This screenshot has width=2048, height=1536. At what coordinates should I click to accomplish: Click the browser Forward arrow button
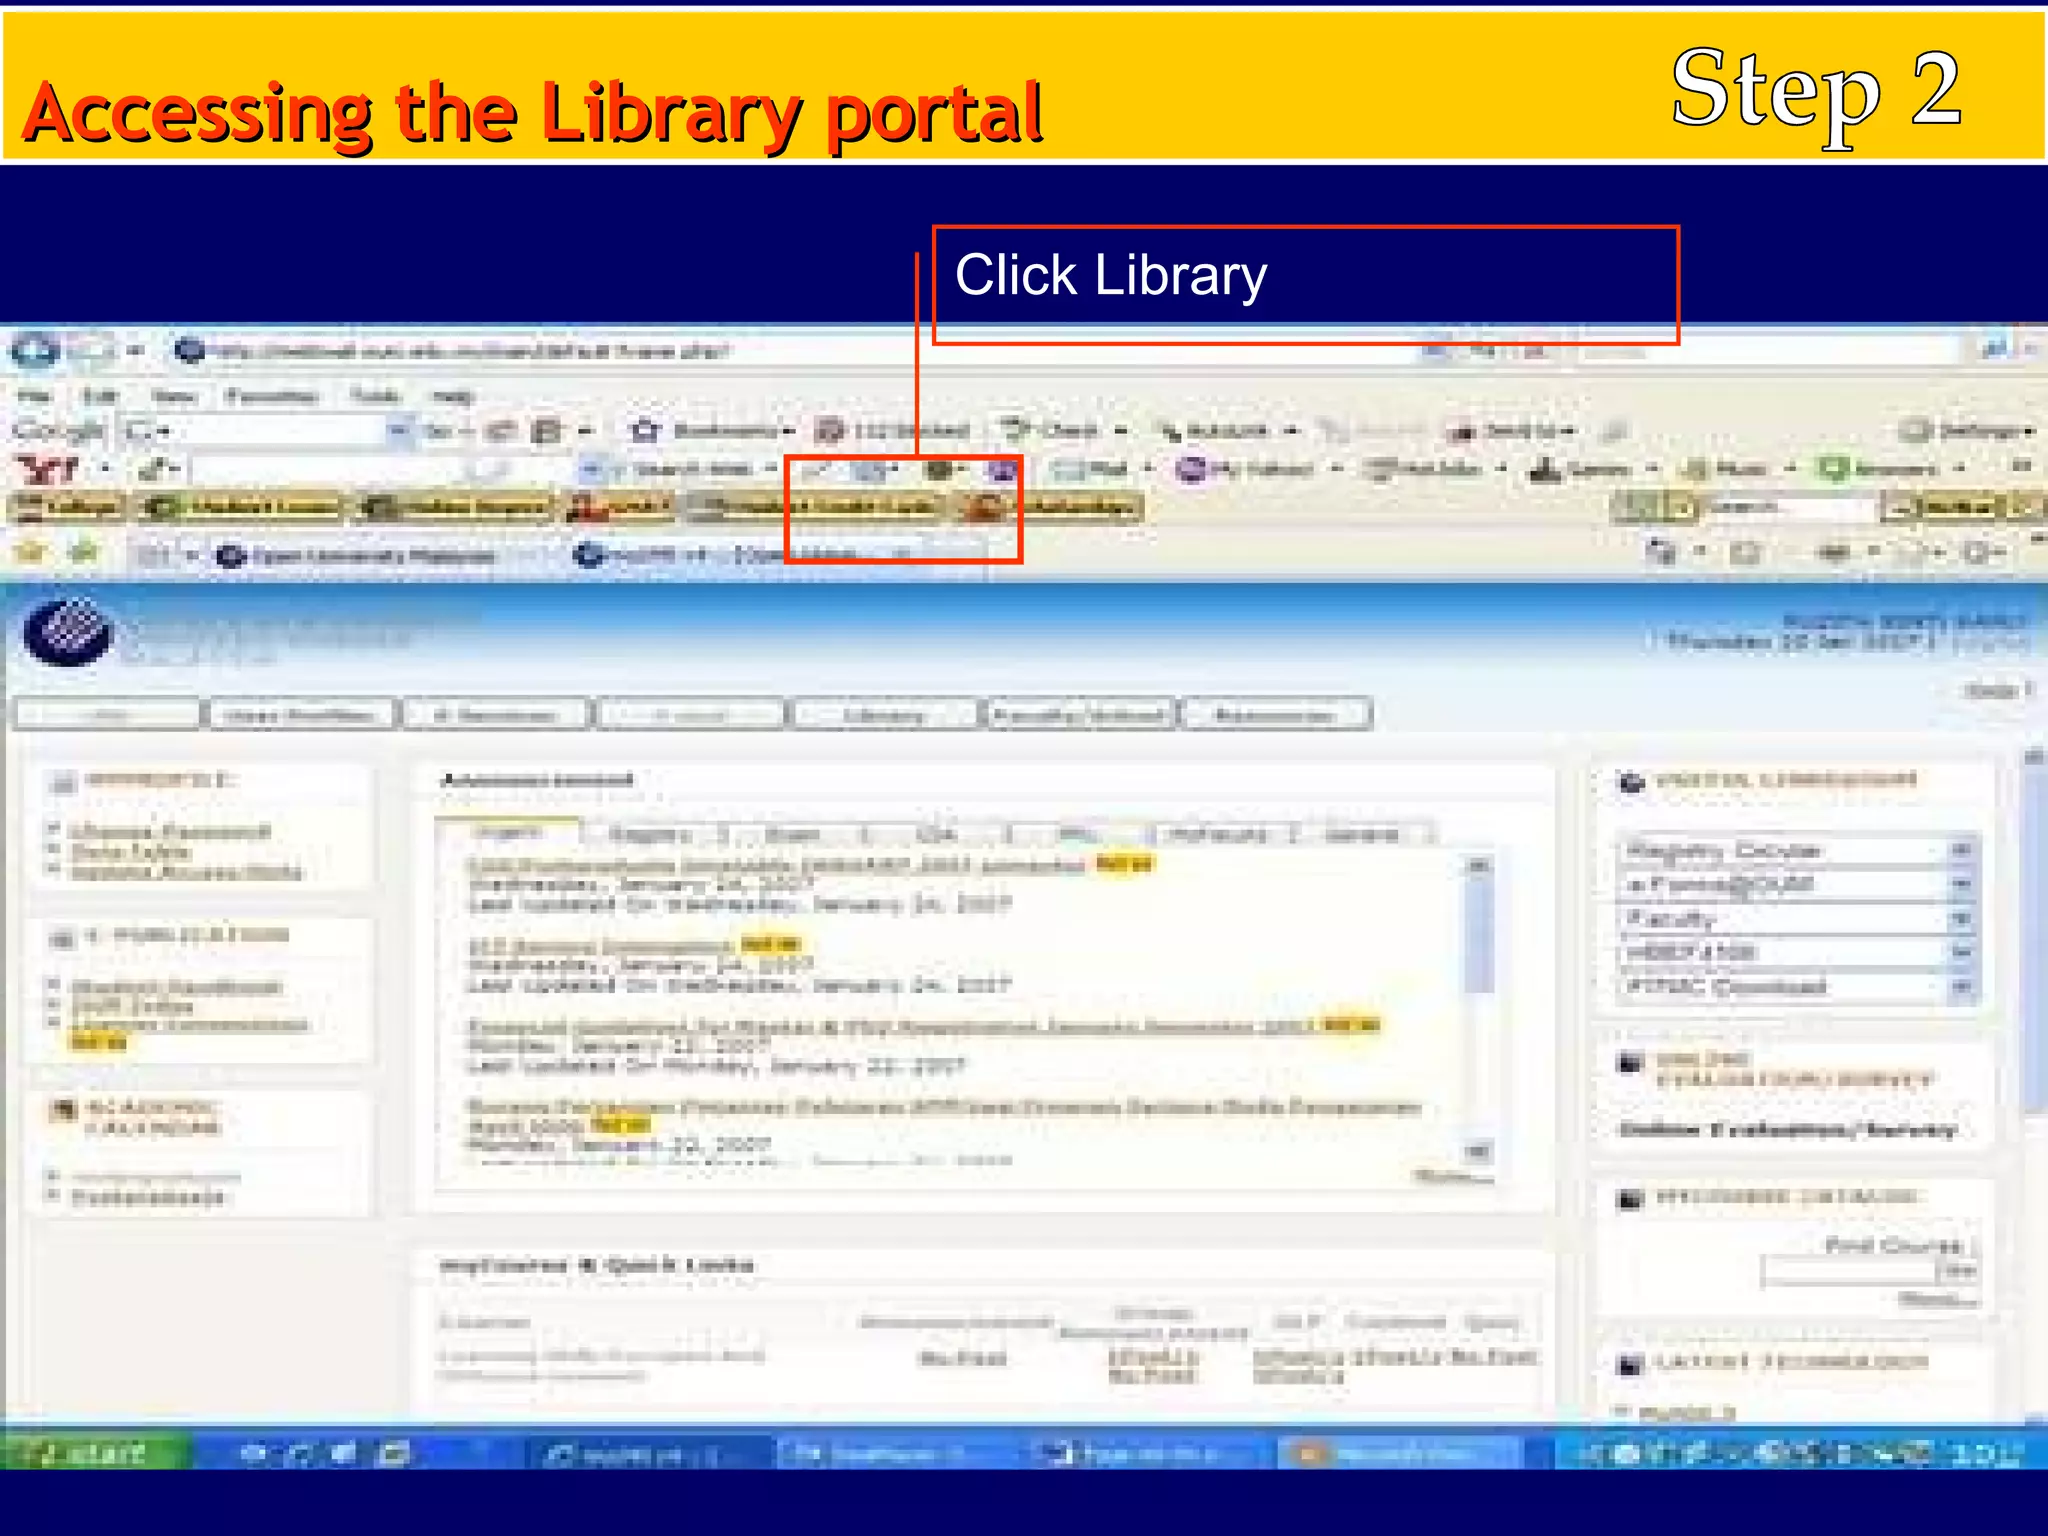click(90, 351)
